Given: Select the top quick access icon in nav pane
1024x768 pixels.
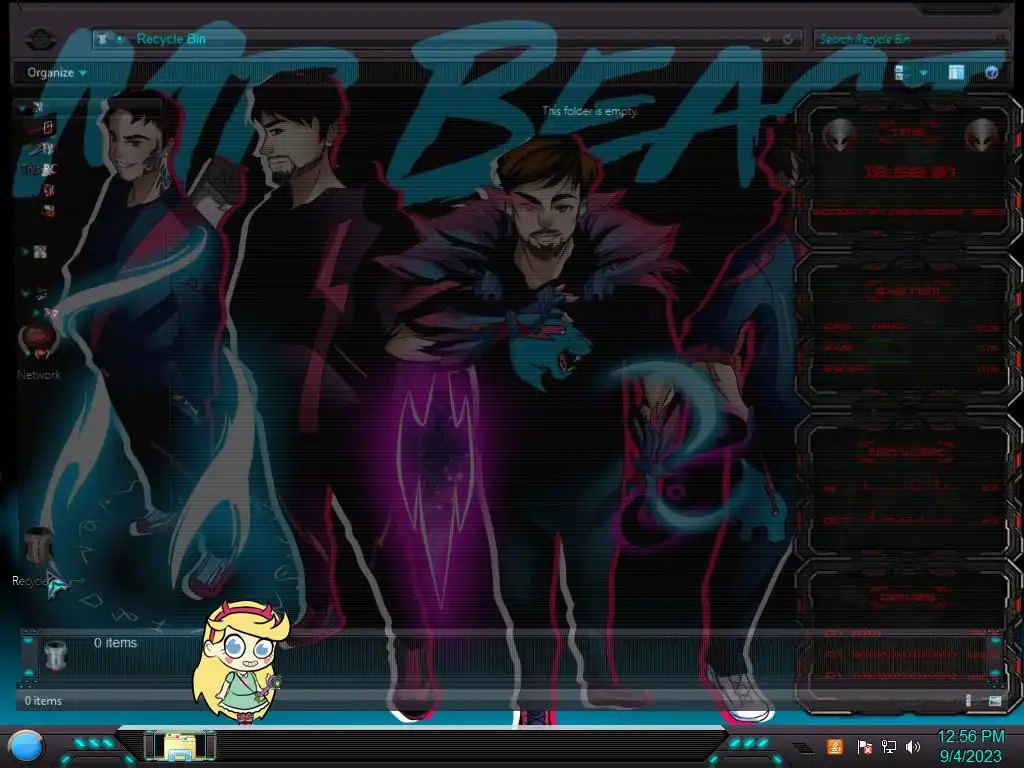Looking at the screenshot, I should coord(39,106).
